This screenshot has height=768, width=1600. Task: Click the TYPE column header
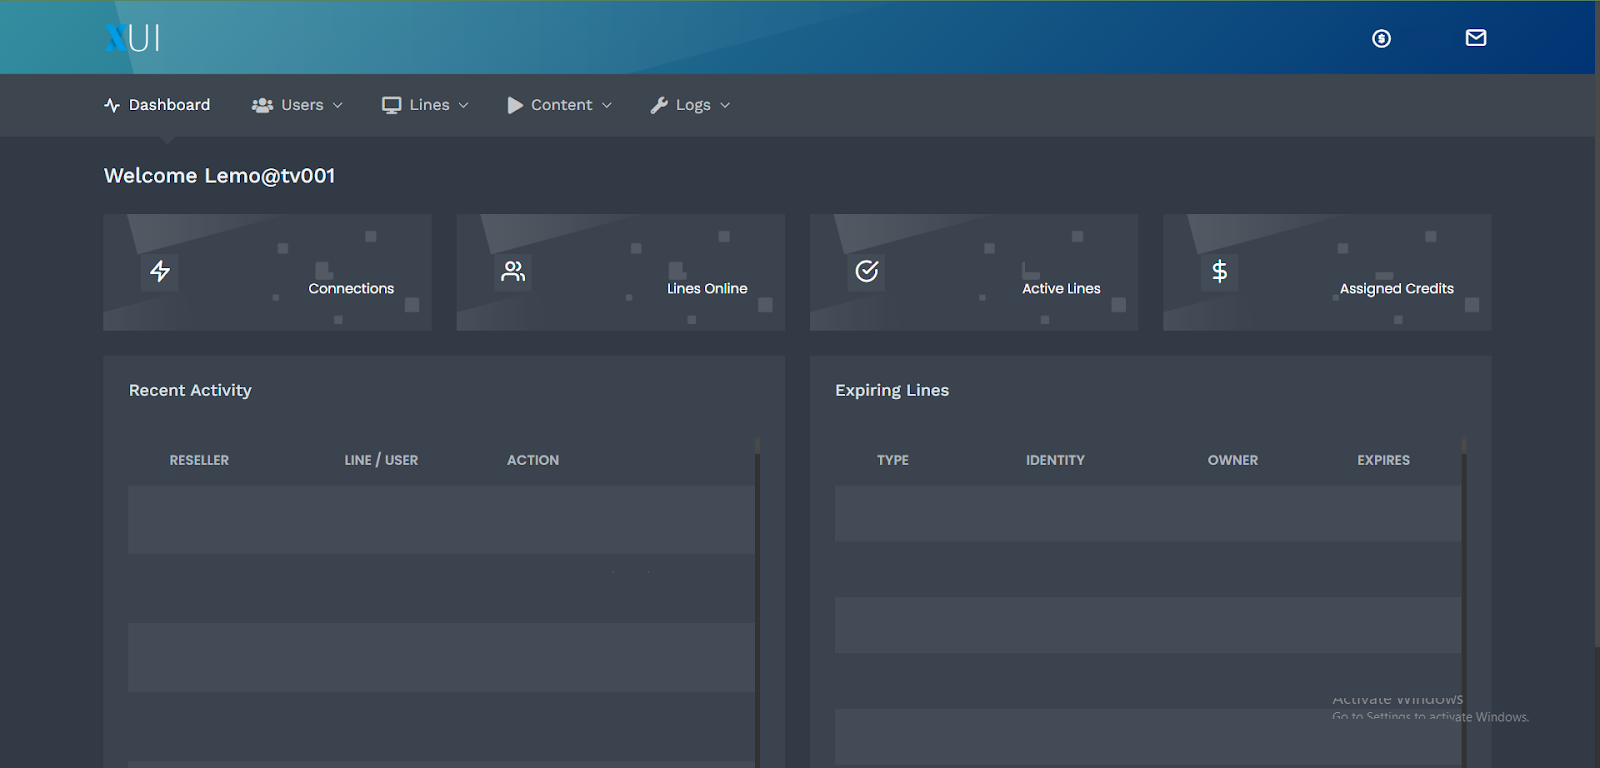pyautogui.click(x=893, y=460)
